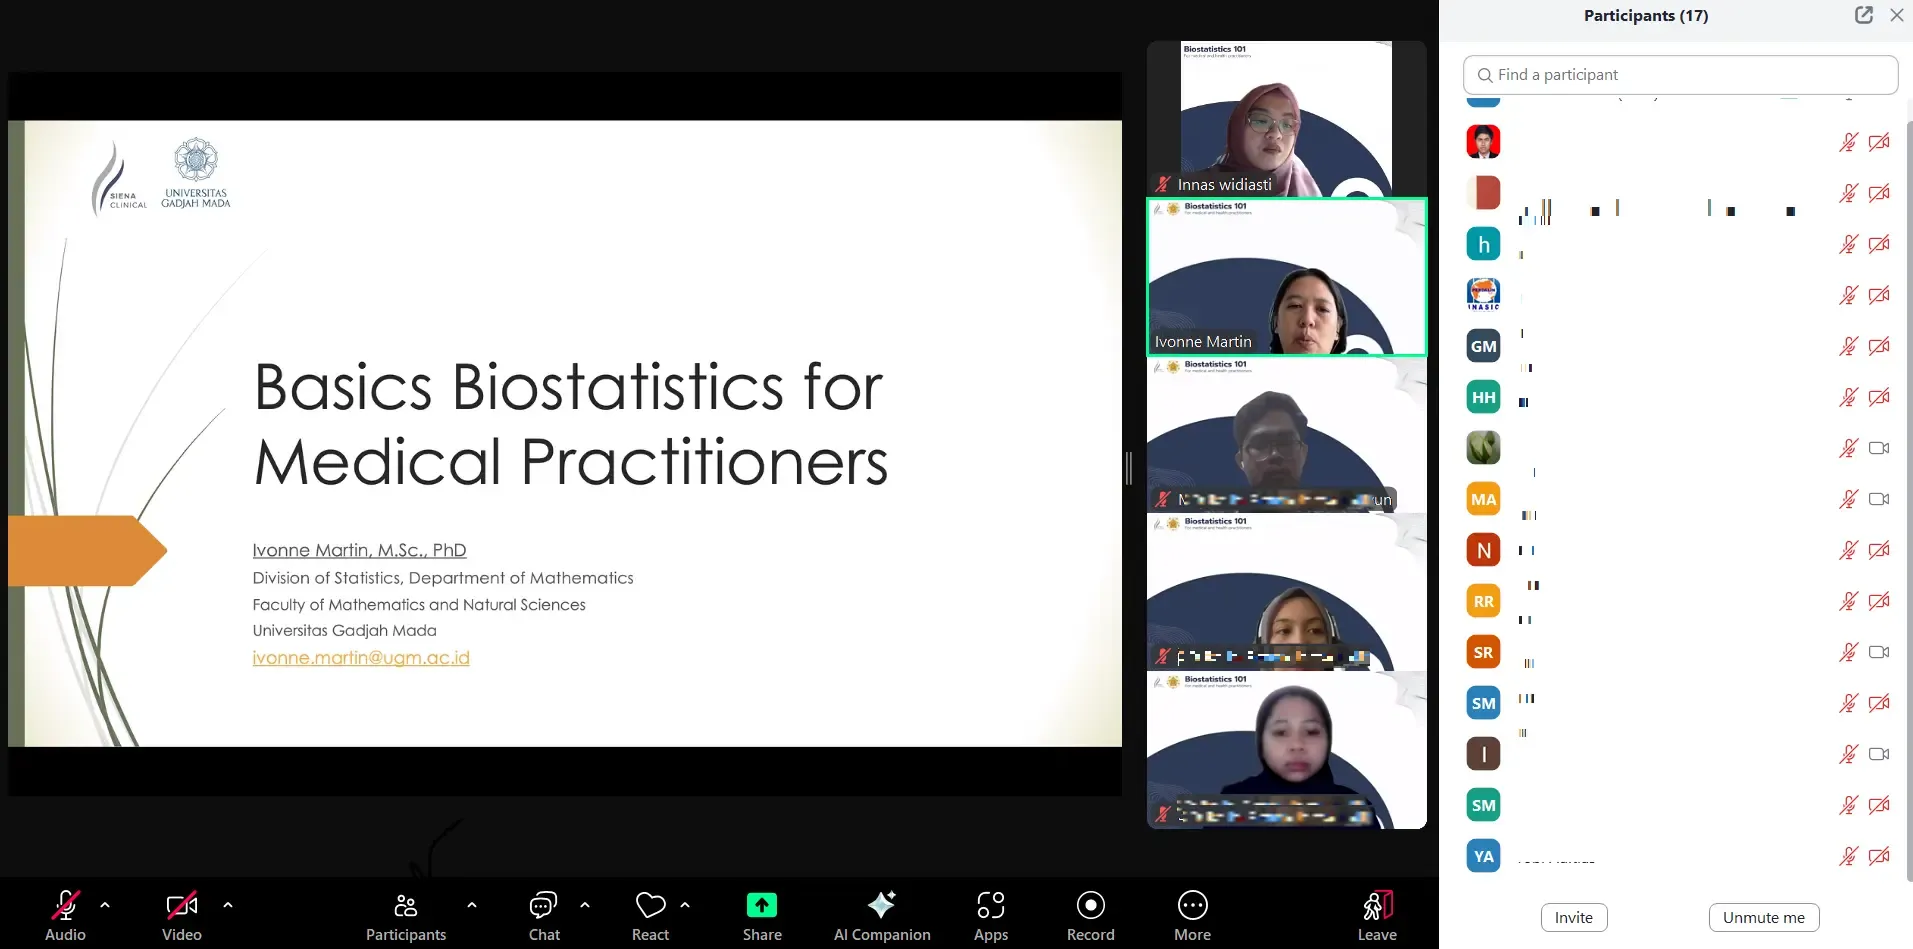Select the Ivonne Martin video thumbnail

point(1286,278)
